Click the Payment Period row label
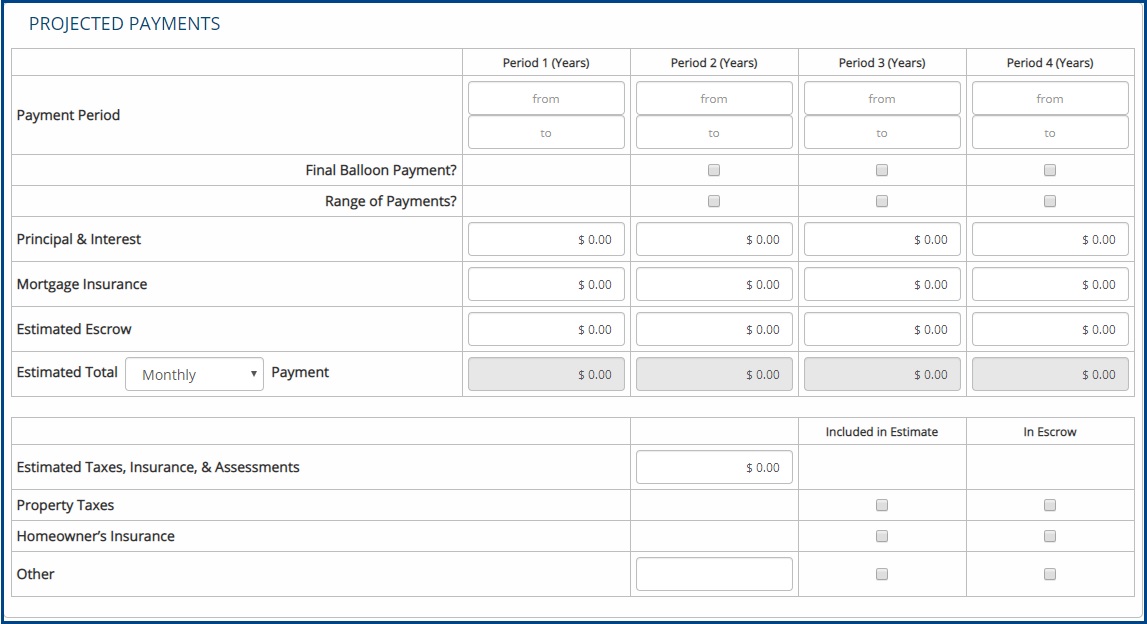The width and height of the screenshot is (1147, 624). (68, 115)
